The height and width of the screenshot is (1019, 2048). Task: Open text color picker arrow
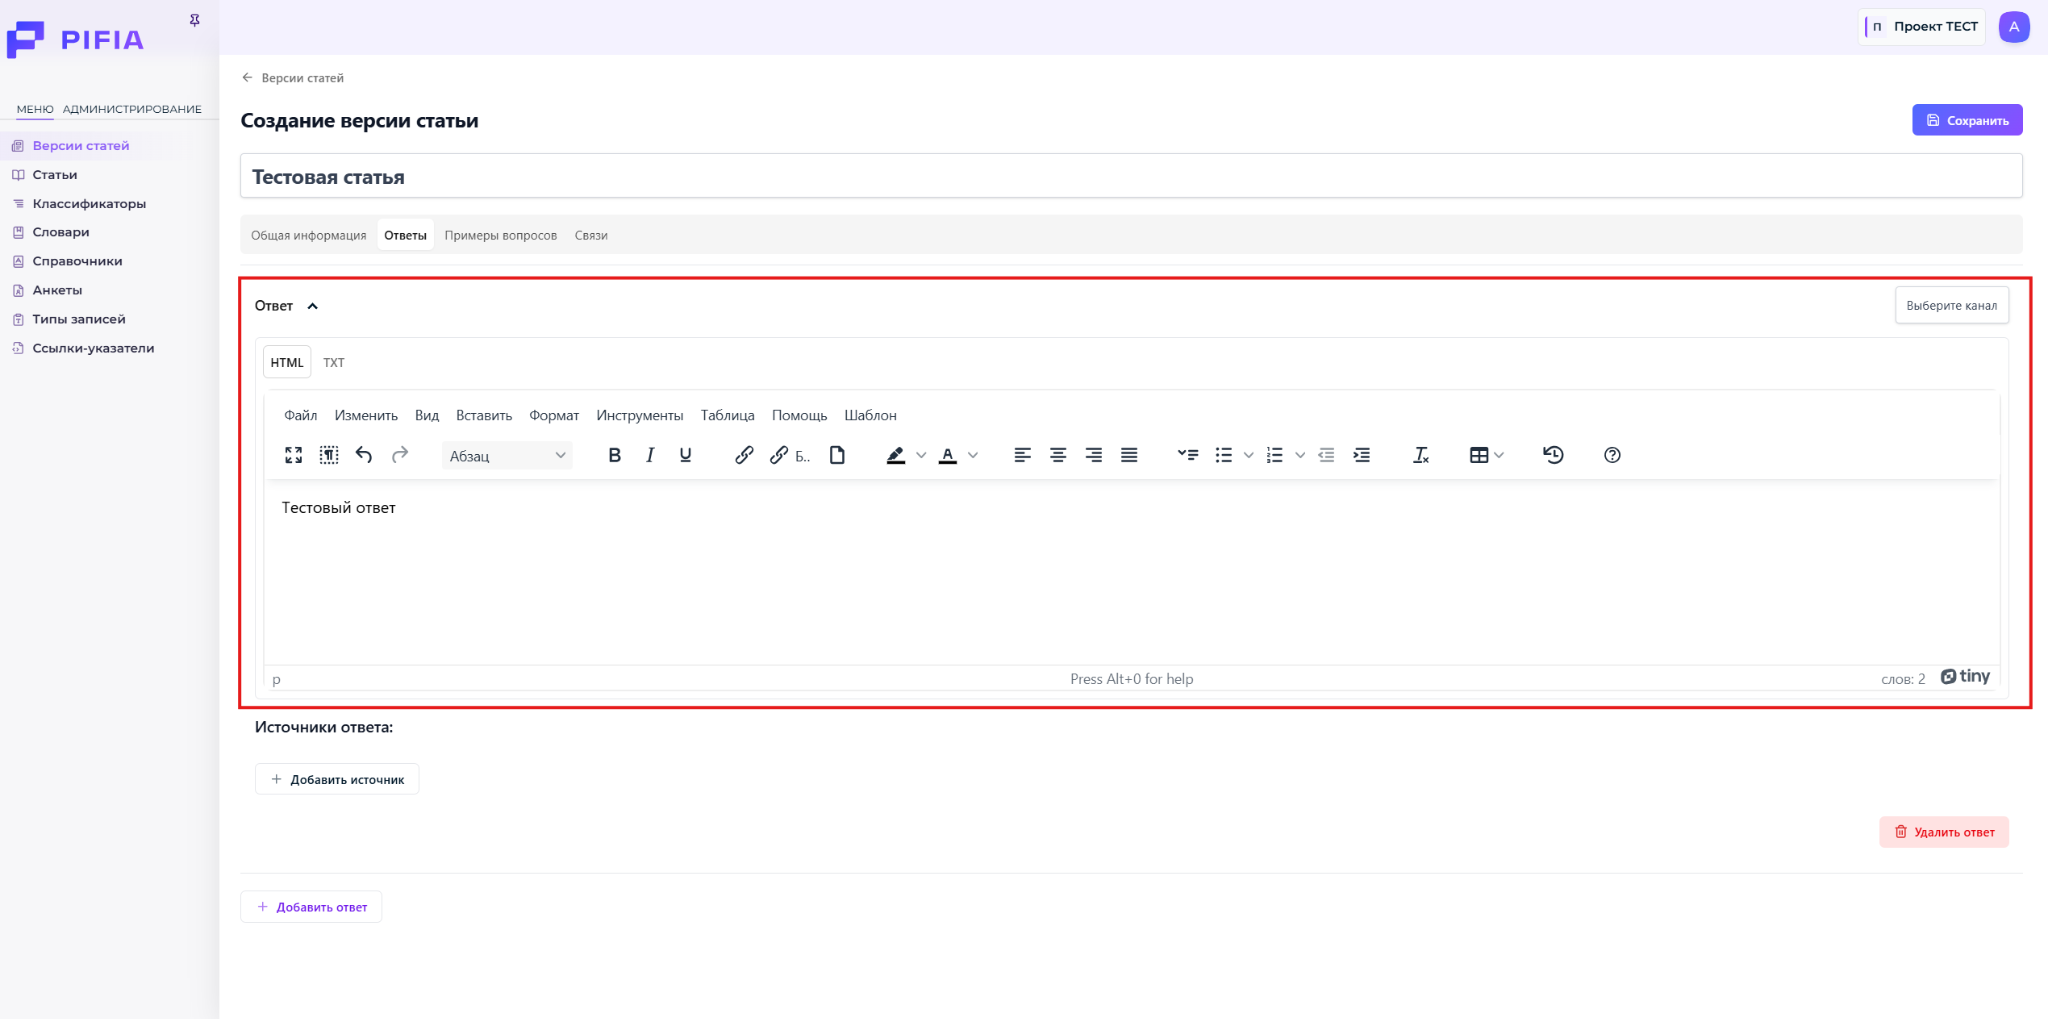click(x=973, y=455)
